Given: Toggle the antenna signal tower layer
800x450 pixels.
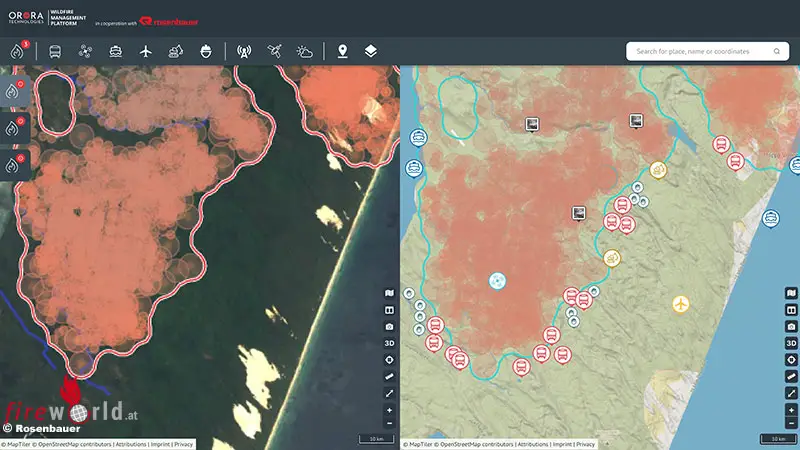Looking at the screenshot, I should (244, 51).
